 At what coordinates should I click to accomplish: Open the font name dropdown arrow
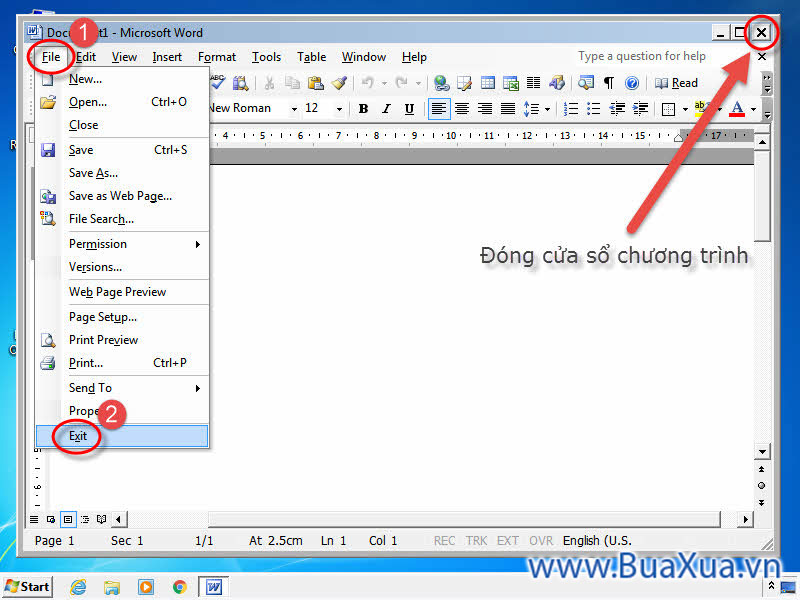294,109
